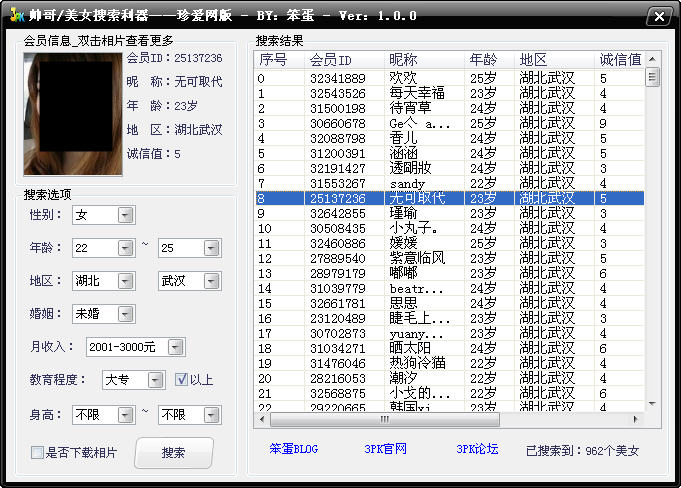Image resolution: width=681 pixels, height=488 pixels.
Task: Close the search tool window
Action: (x=657, y=17)
